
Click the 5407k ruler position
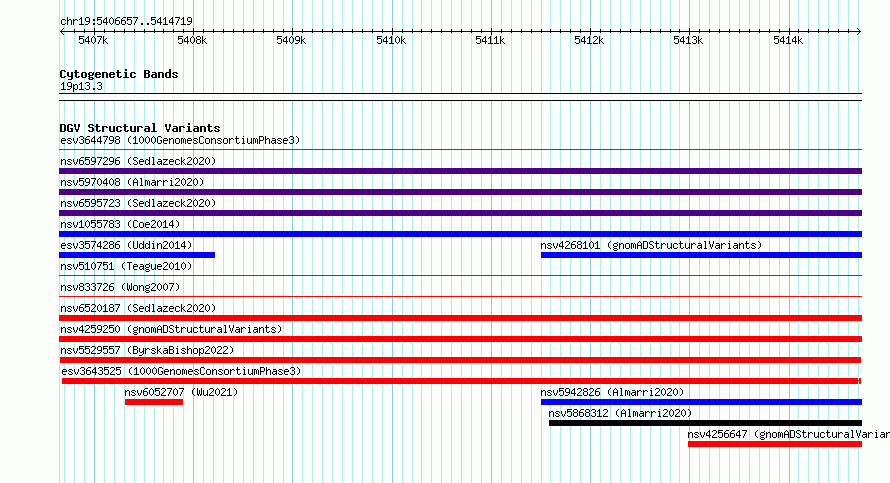[93, 40]
